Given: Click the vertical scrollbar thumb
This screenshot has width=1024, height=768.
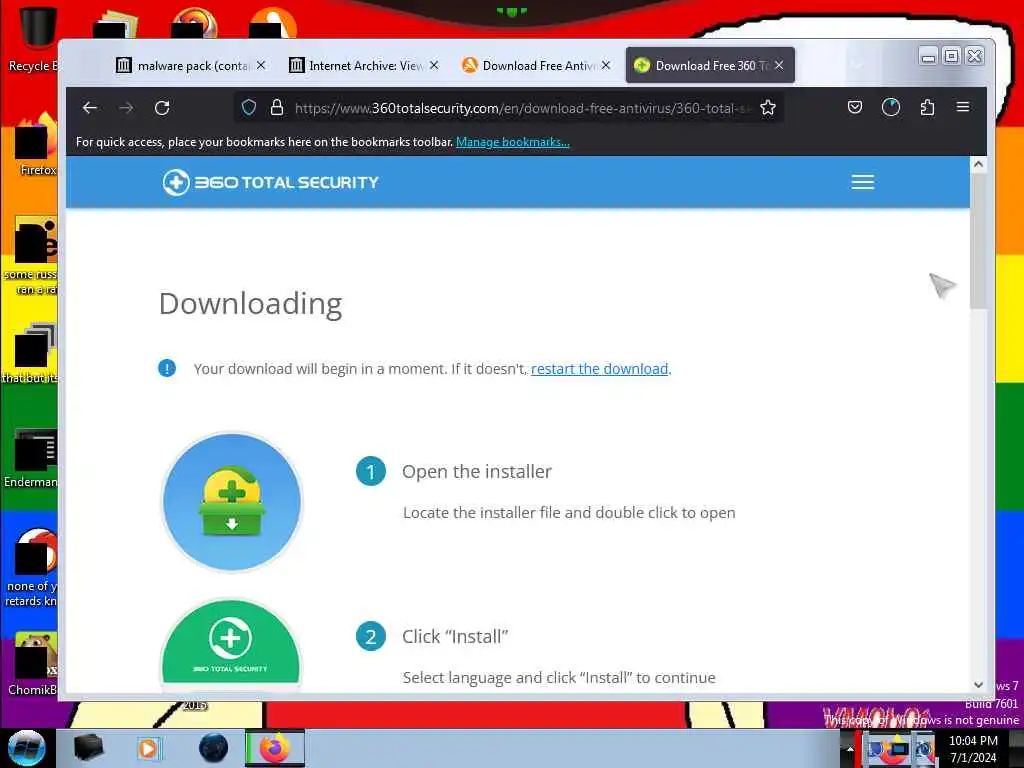Looking at the screenshot, I should click(x=978, y=241).
